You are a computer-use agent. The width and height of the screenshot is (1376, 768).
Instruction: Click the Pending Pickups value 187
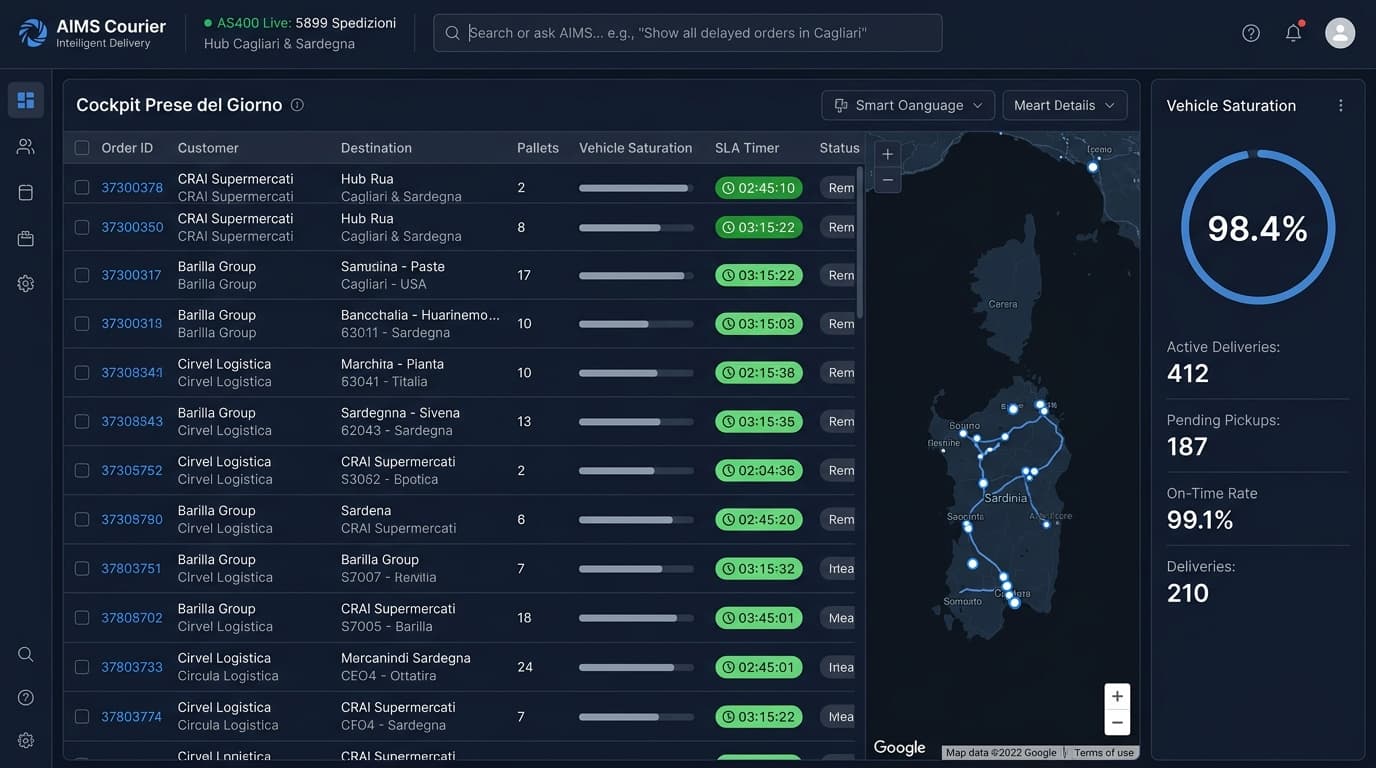(1187, 446)
